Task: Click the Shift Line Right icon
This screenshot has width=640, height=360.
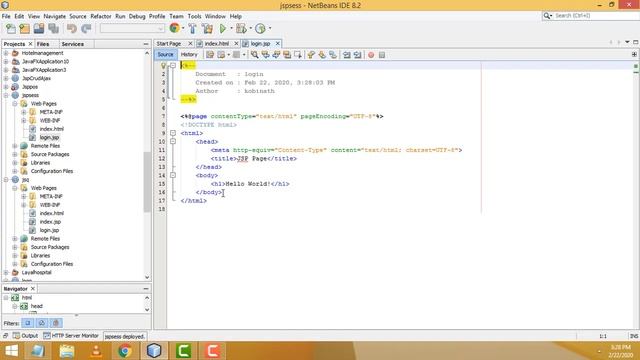Action: (x=358, y=55)
